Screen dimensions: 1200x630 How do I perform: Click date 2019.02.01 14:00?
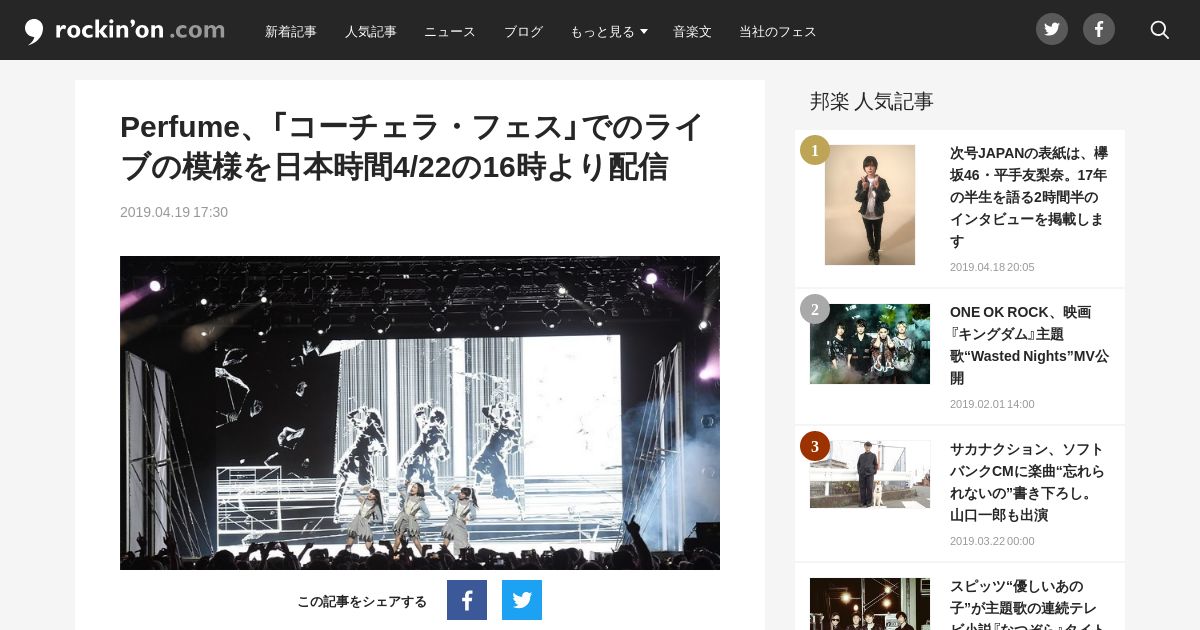992,404
